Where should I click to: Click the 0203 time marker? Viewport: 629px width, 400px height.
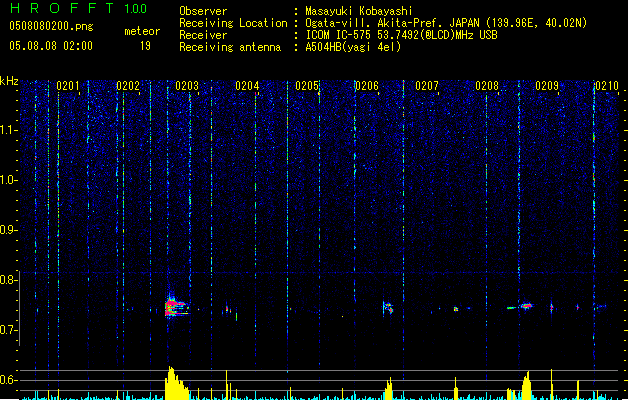click(187, 86)
